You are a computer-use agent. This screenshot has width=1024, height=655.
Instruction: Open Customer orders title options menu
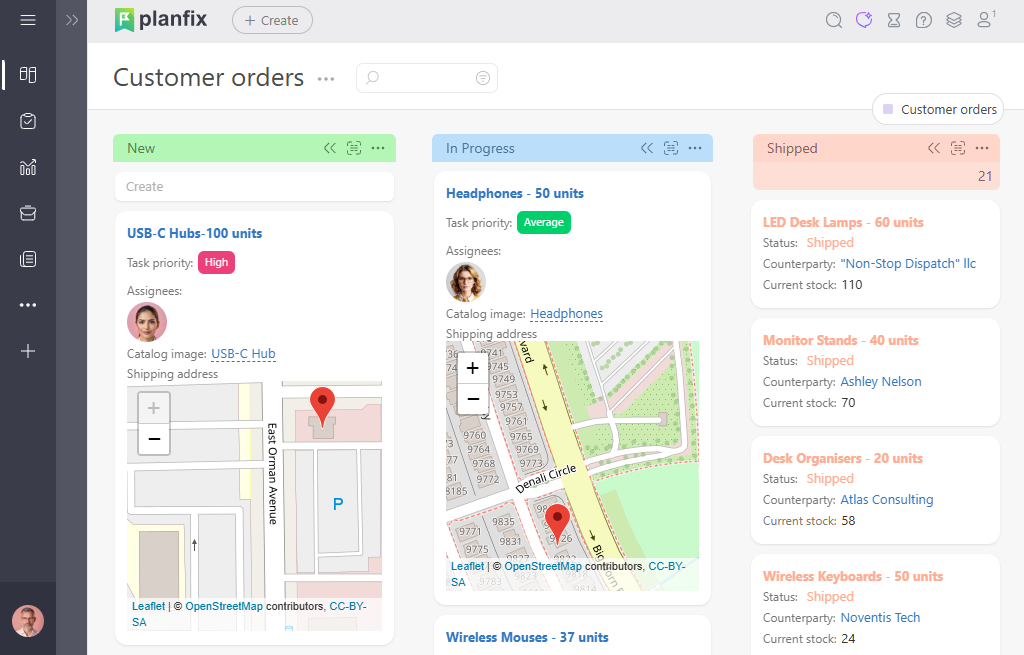click(326, 79)
